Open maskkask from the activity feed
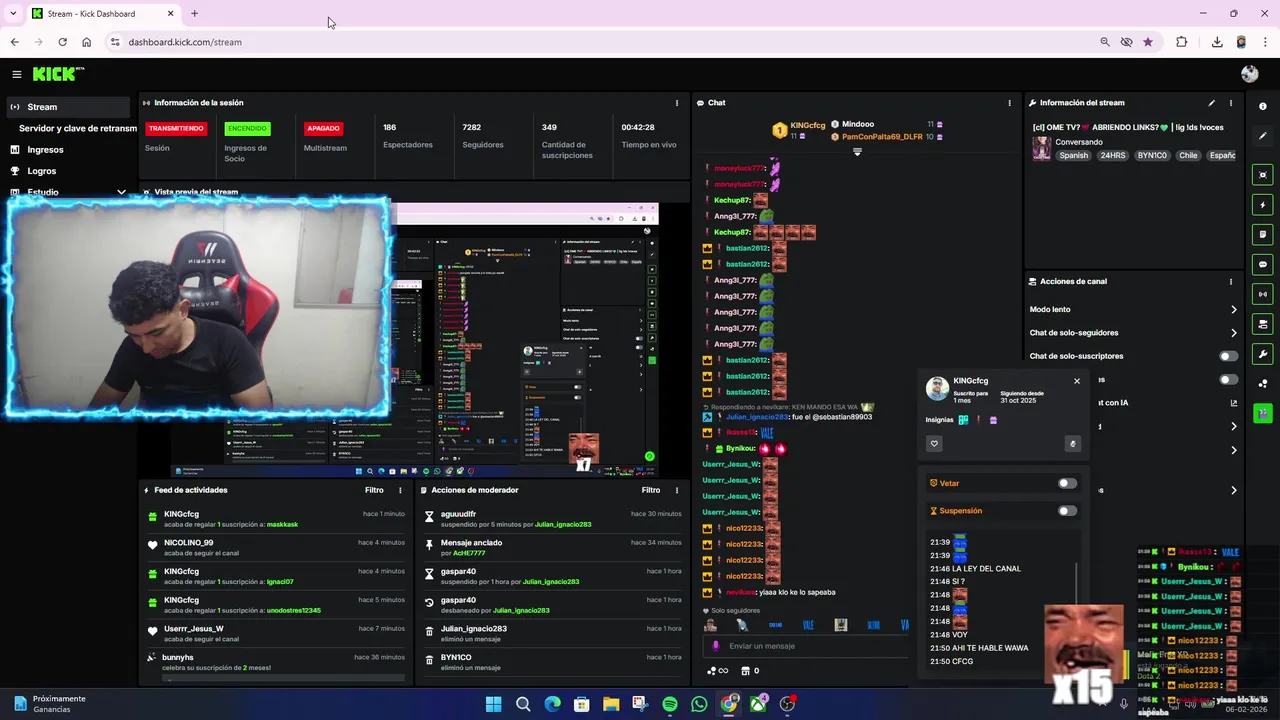1280x720 pixels. 282,524
